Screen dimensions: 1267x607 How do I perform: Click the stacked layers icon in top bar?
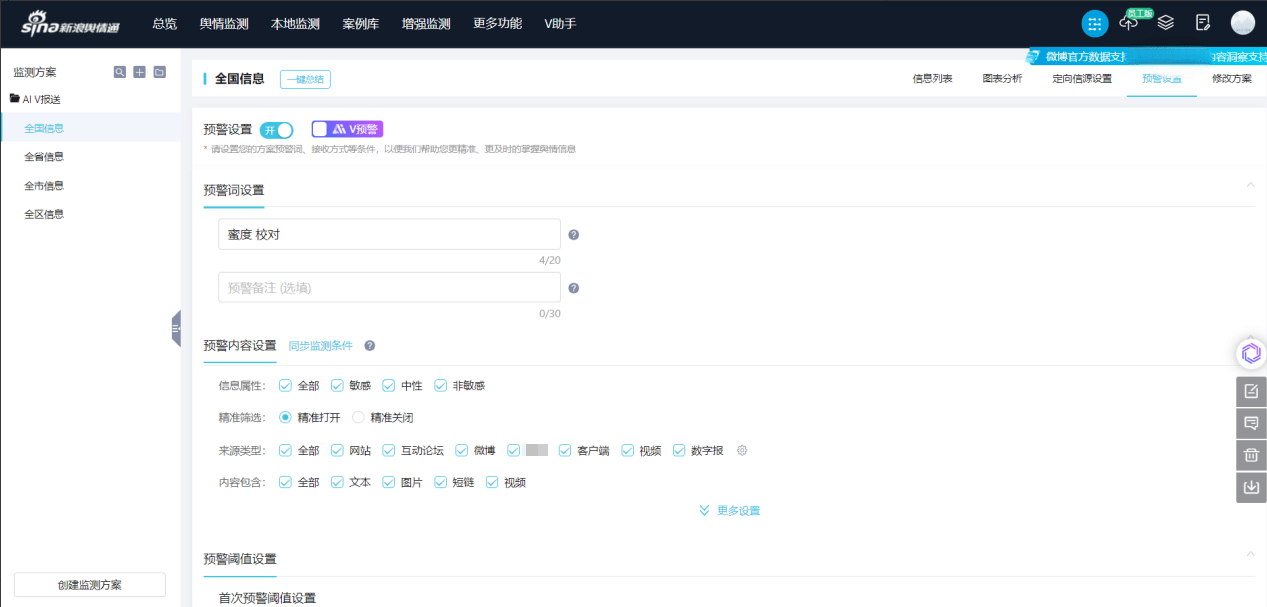(1166, 23)
